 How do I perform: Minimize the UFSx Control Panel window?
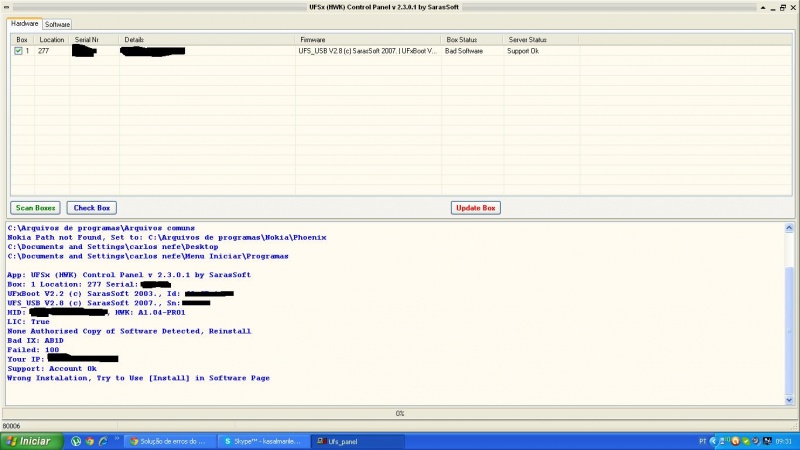773,8
